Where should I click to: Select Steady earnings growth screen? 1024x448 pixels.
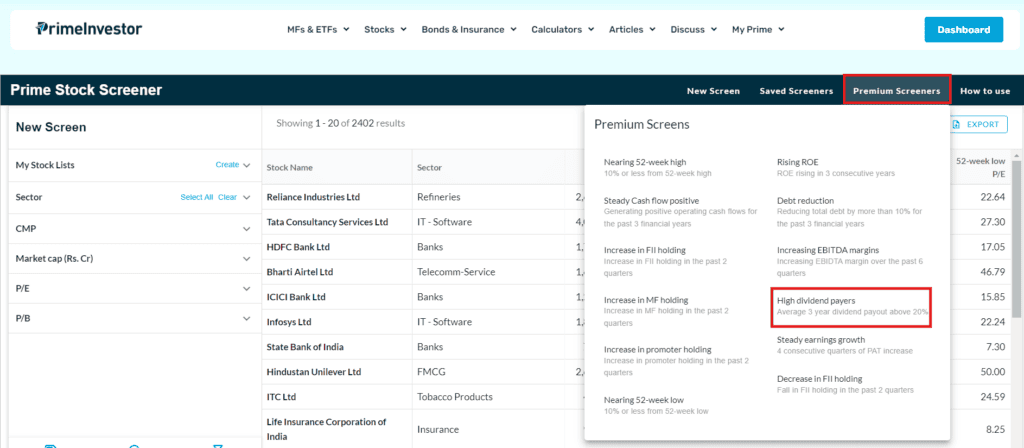844,345
